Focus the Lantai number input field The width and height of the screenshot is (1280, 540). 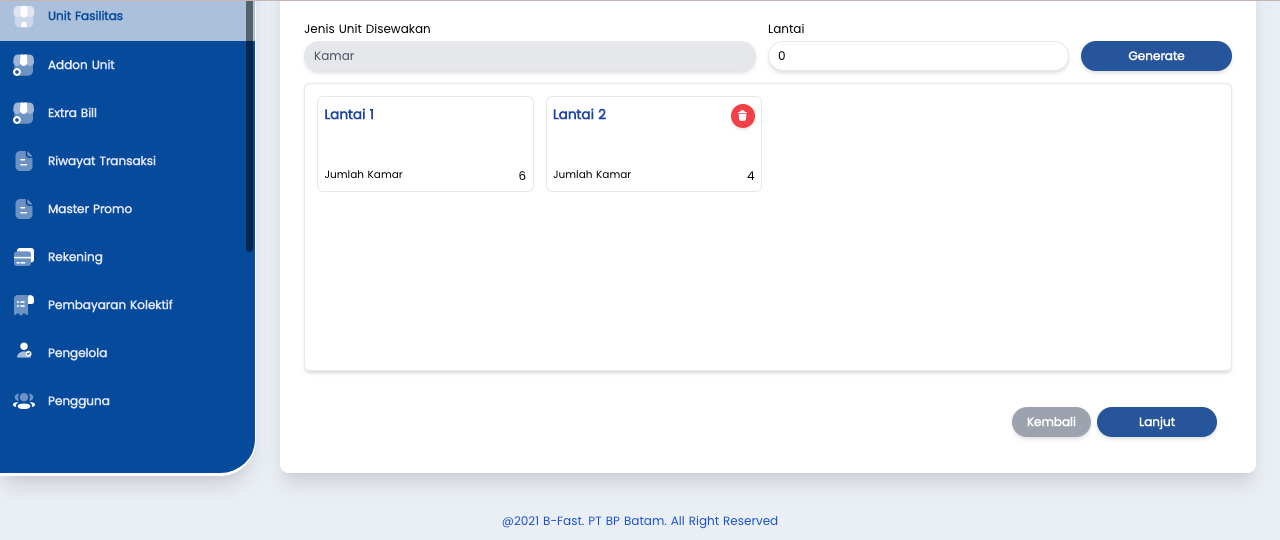[x=917, y=56]
